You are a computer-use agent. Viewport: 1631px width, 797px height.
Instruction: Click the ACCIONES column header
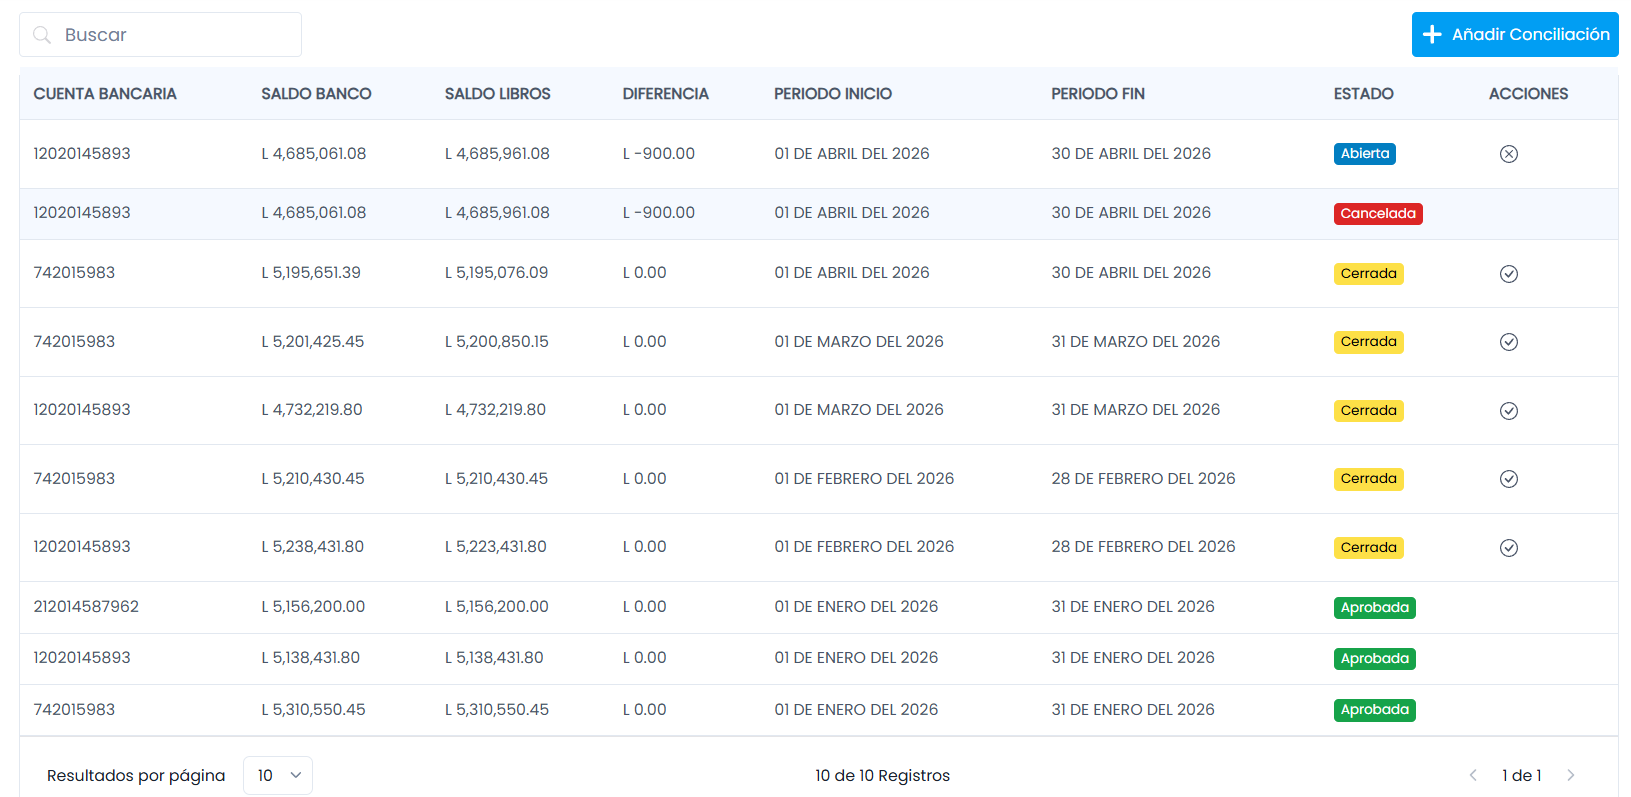pos(1528,94)
